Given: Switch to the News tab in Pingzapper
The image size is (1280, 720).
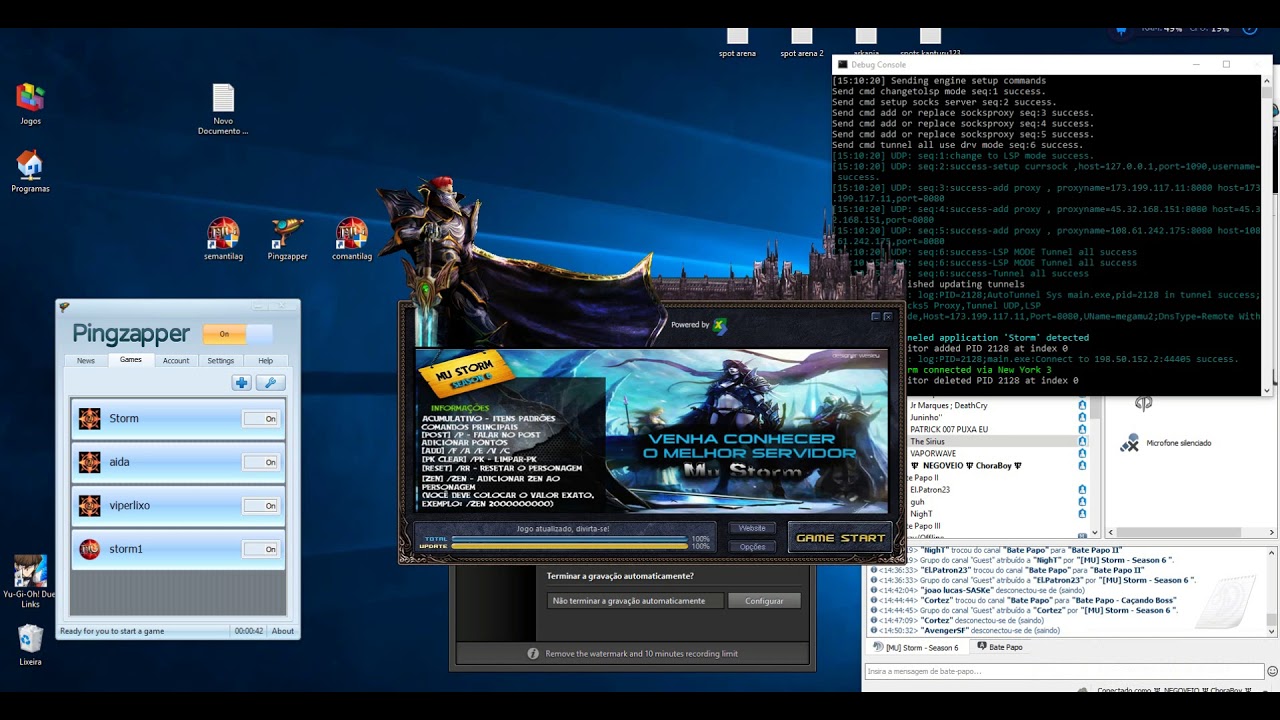Looking at the screenshot, I should 86,360.
